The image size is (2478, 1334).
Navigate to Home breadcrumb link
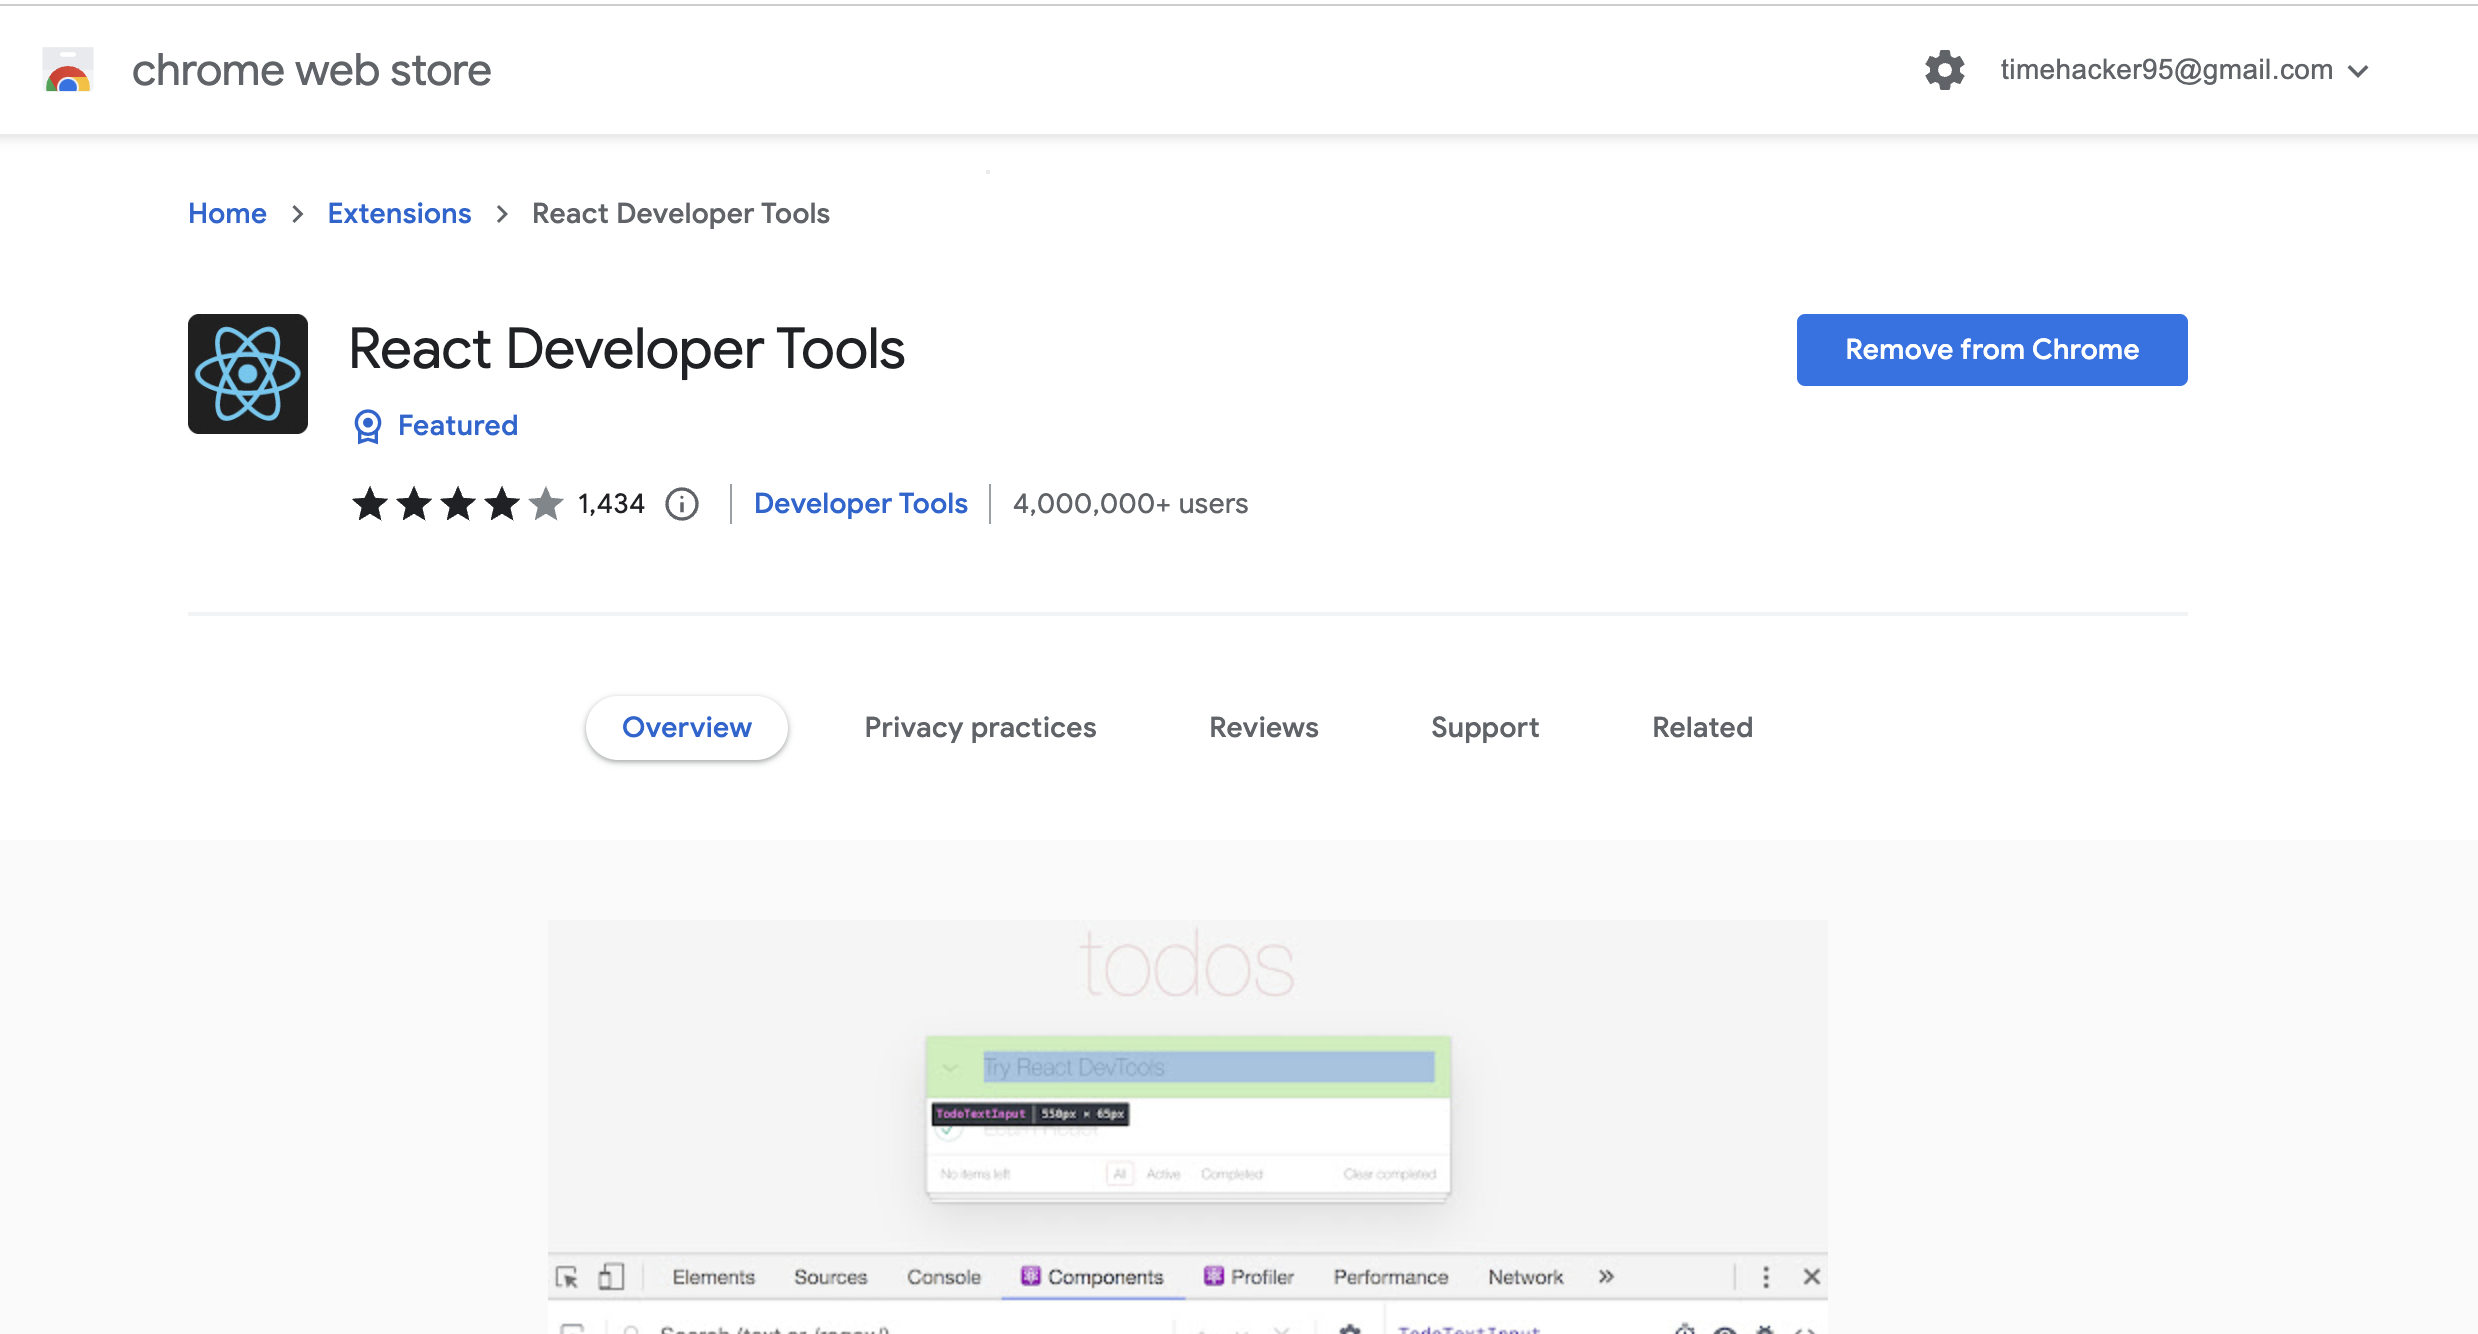(227, 213)
